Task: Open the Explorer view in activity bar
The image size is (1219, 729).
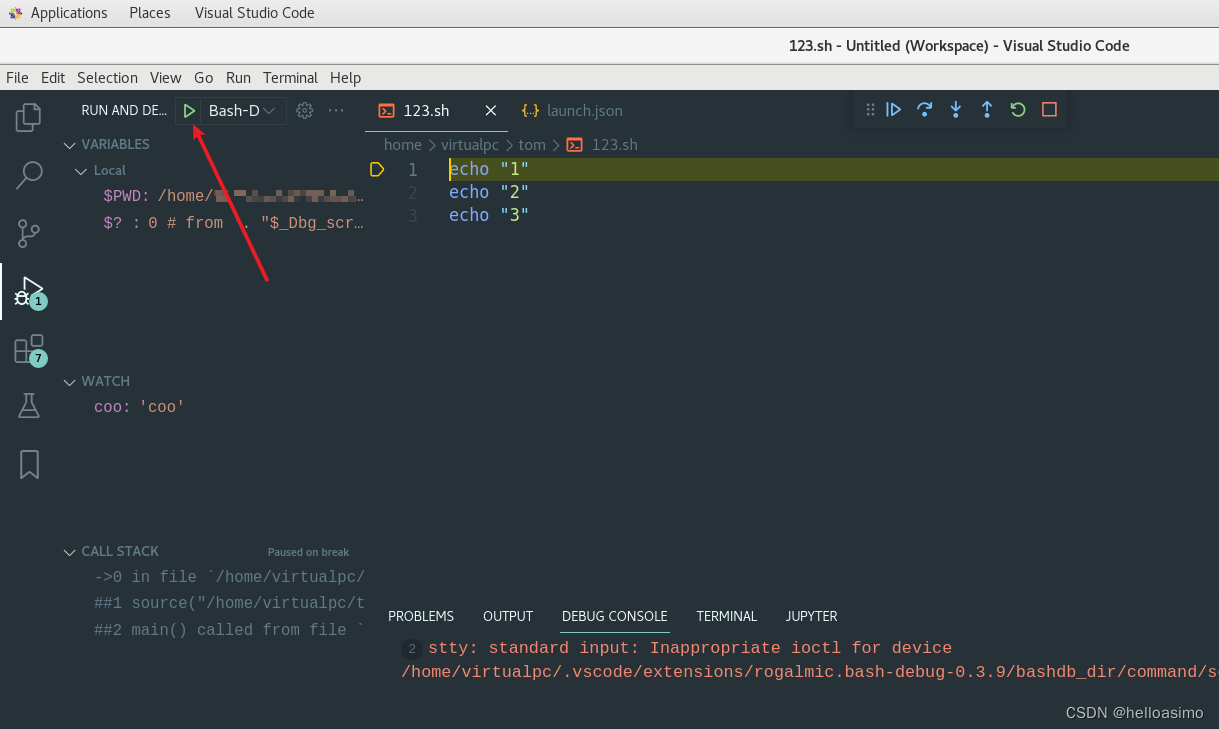Action: 29,118
